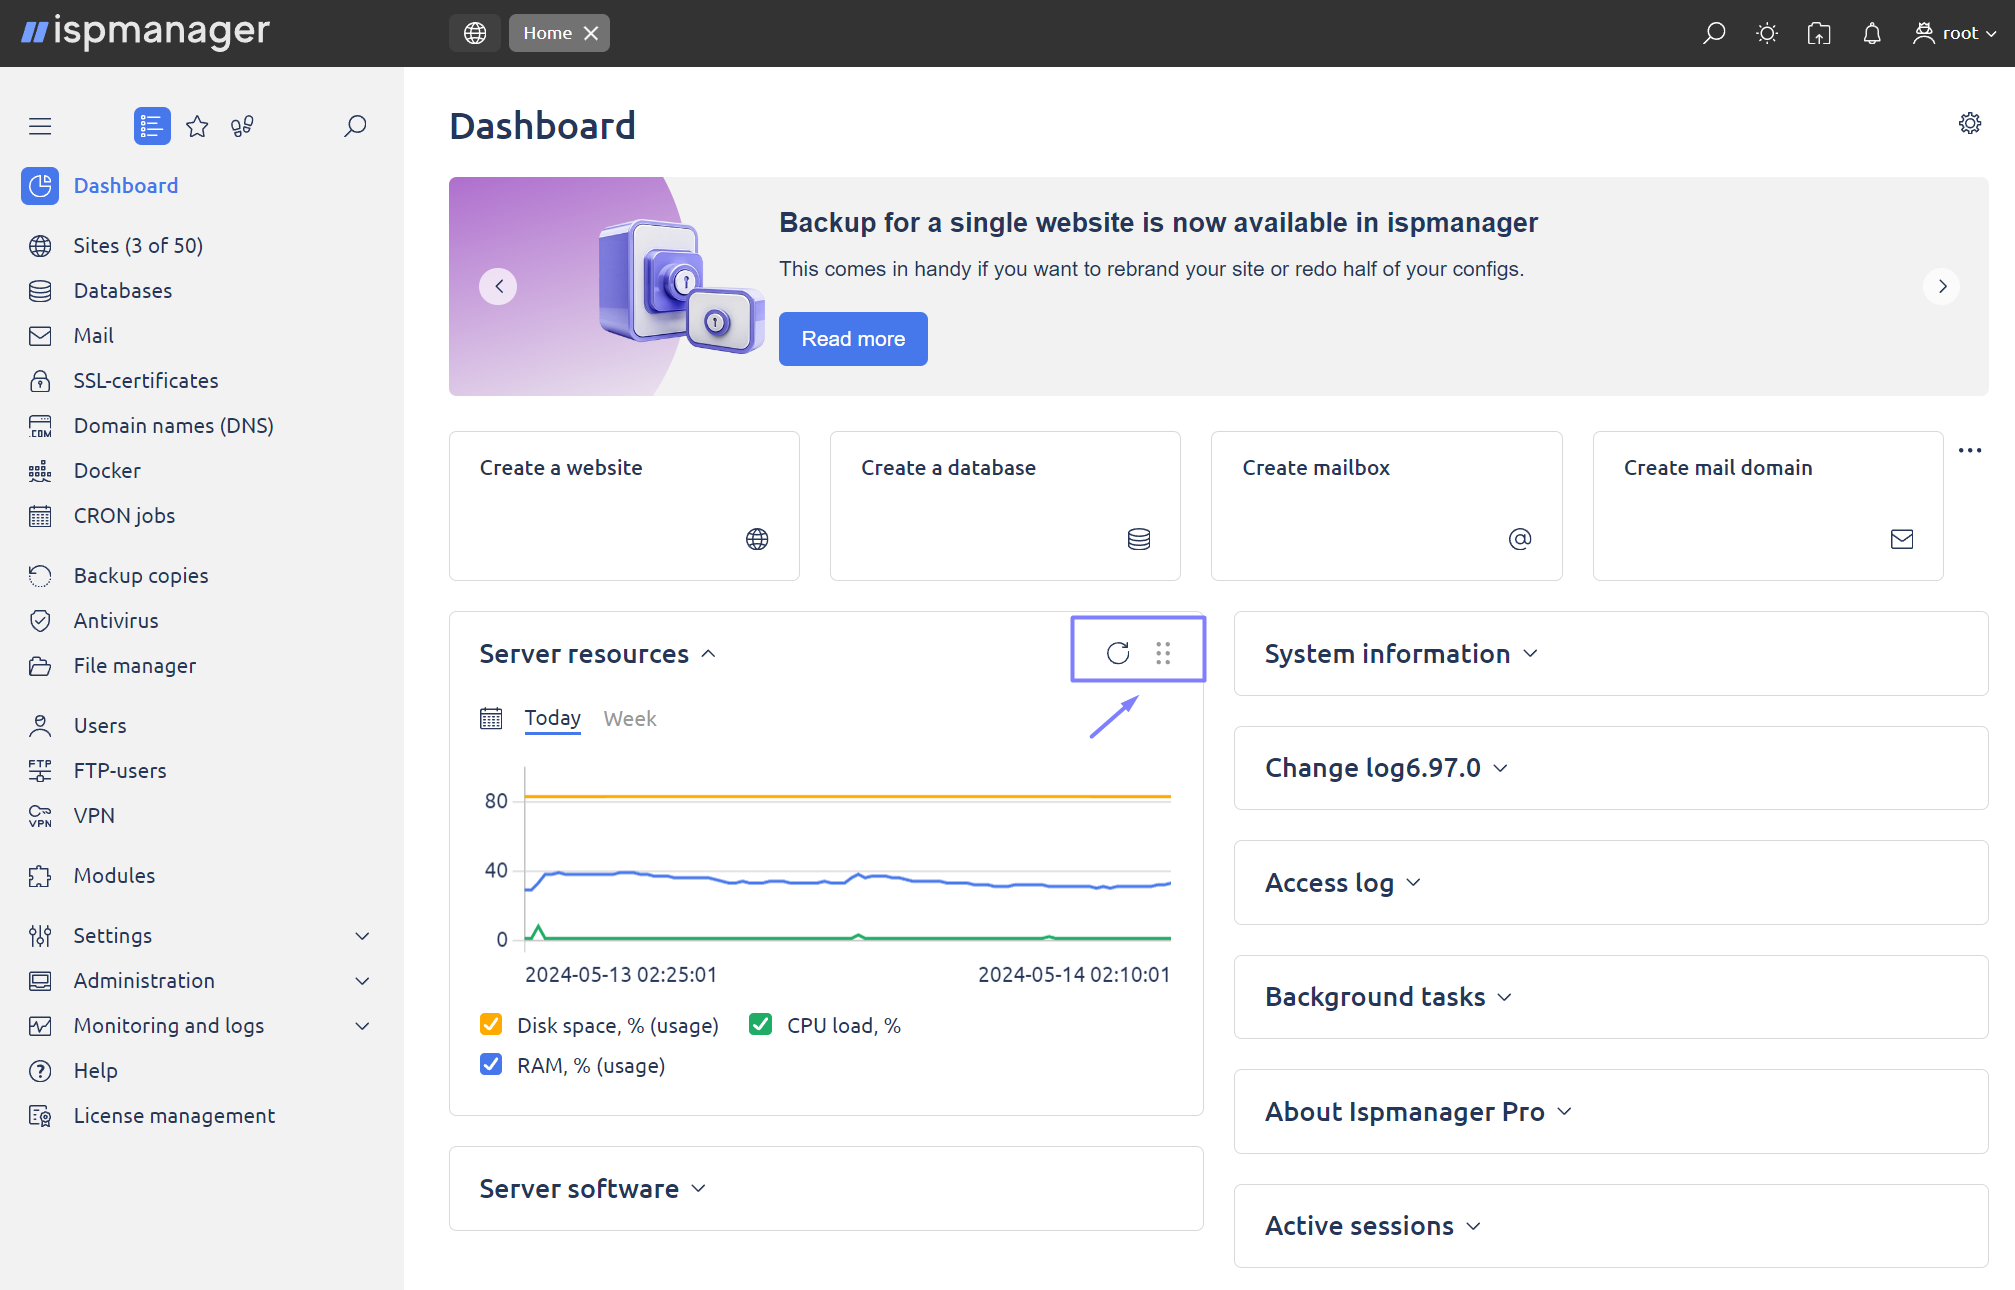Open the export icon in top bar
The image size is (2015, 1290).
click(1819, 33)
